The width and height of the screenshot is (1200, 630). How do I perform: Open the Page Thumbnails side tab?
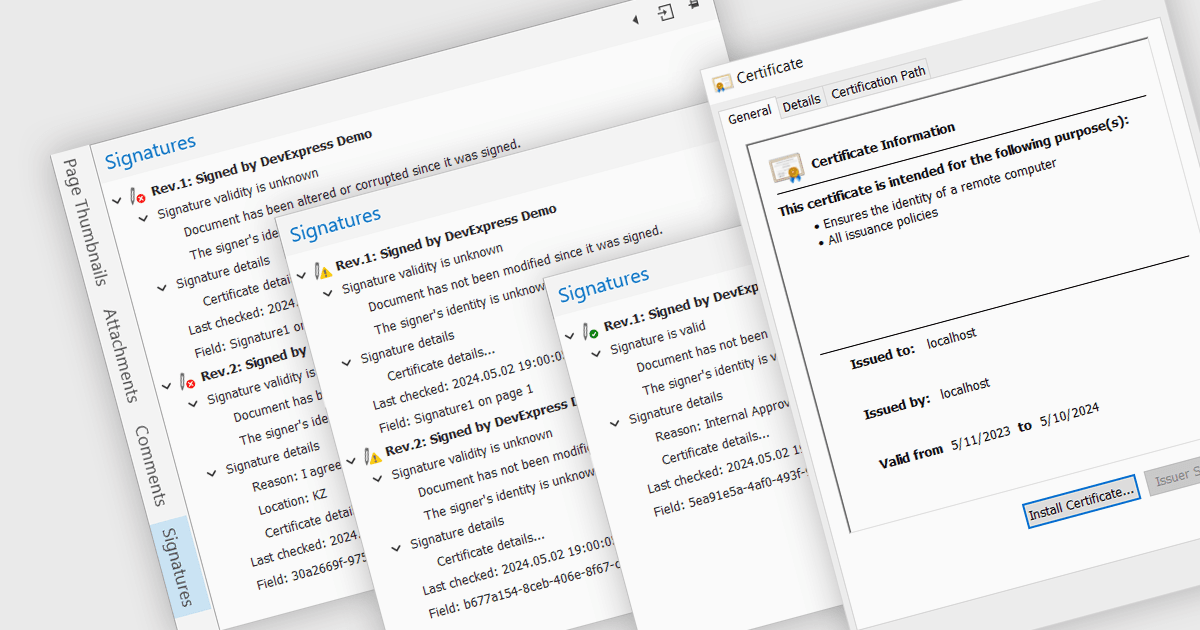tap(85, 222)
